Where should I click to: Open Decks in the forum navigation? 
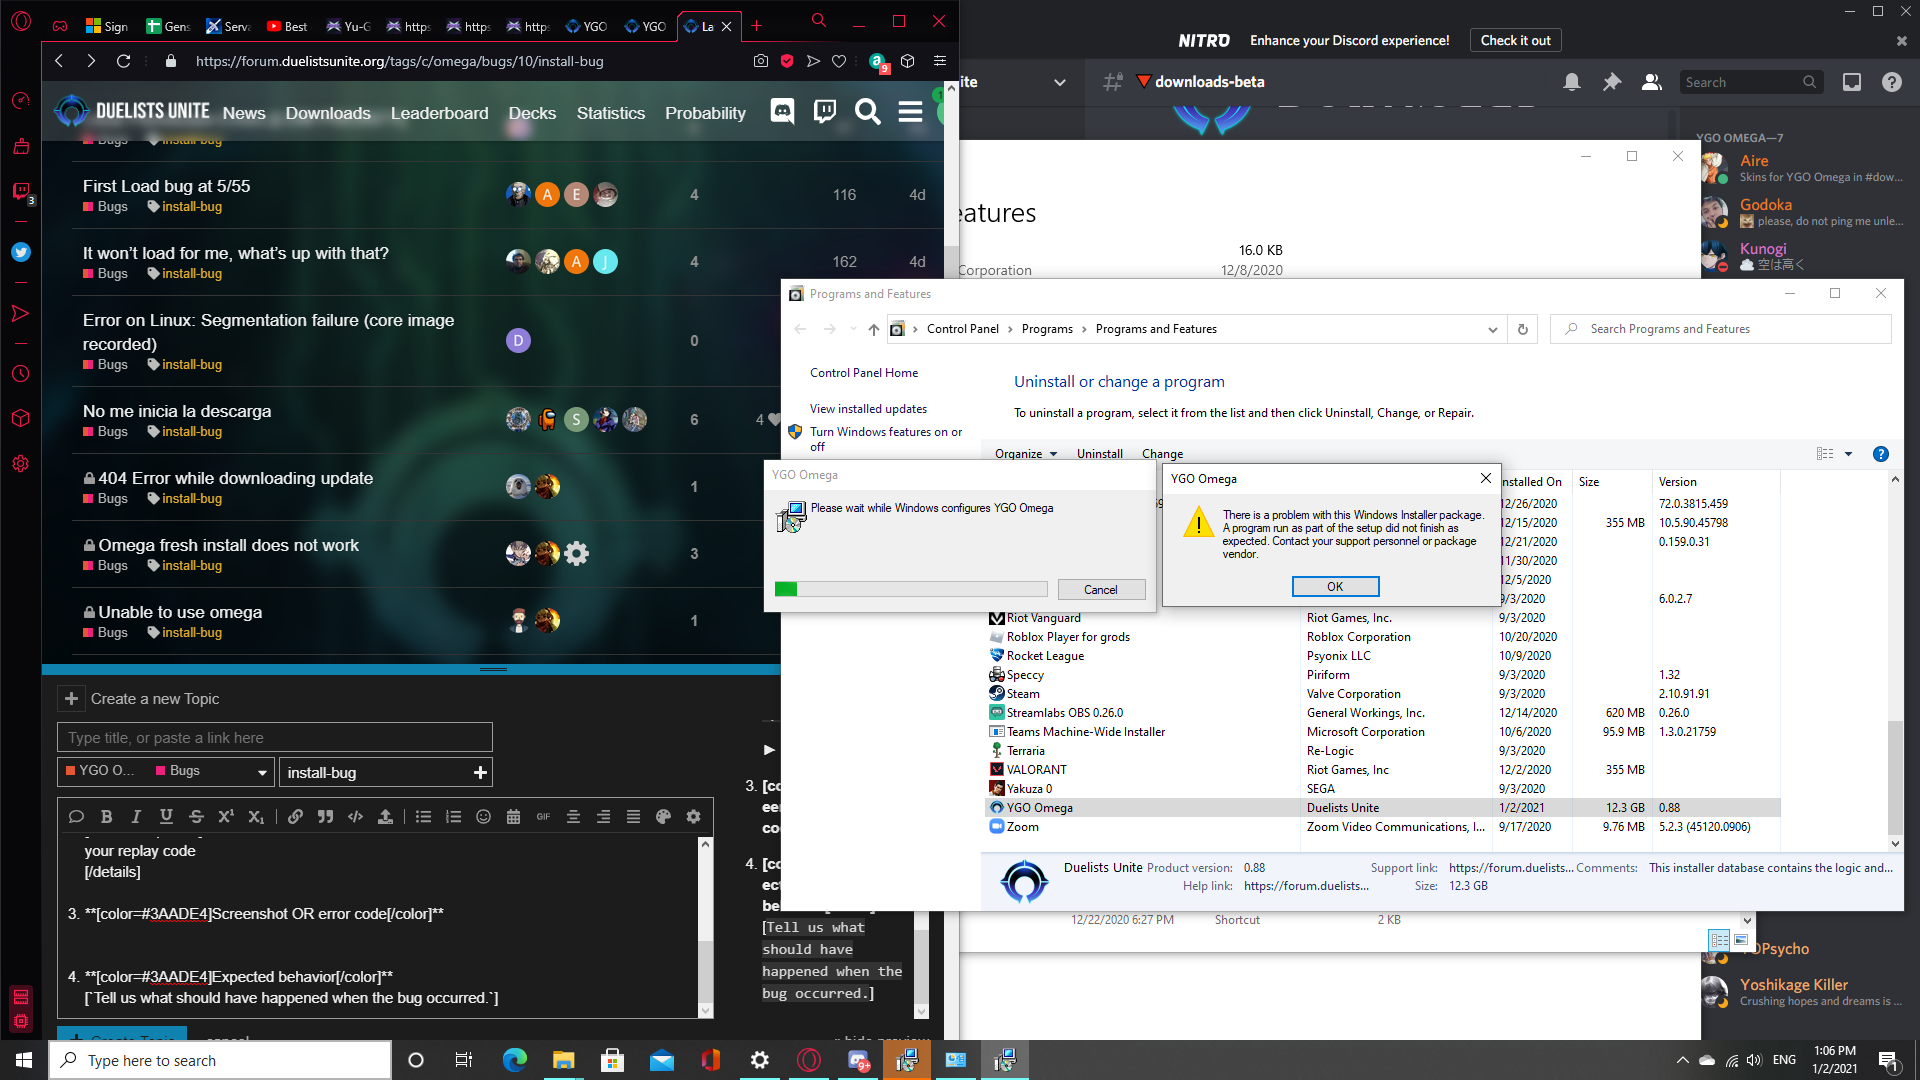pyautogui.click(x=532, y=113)
